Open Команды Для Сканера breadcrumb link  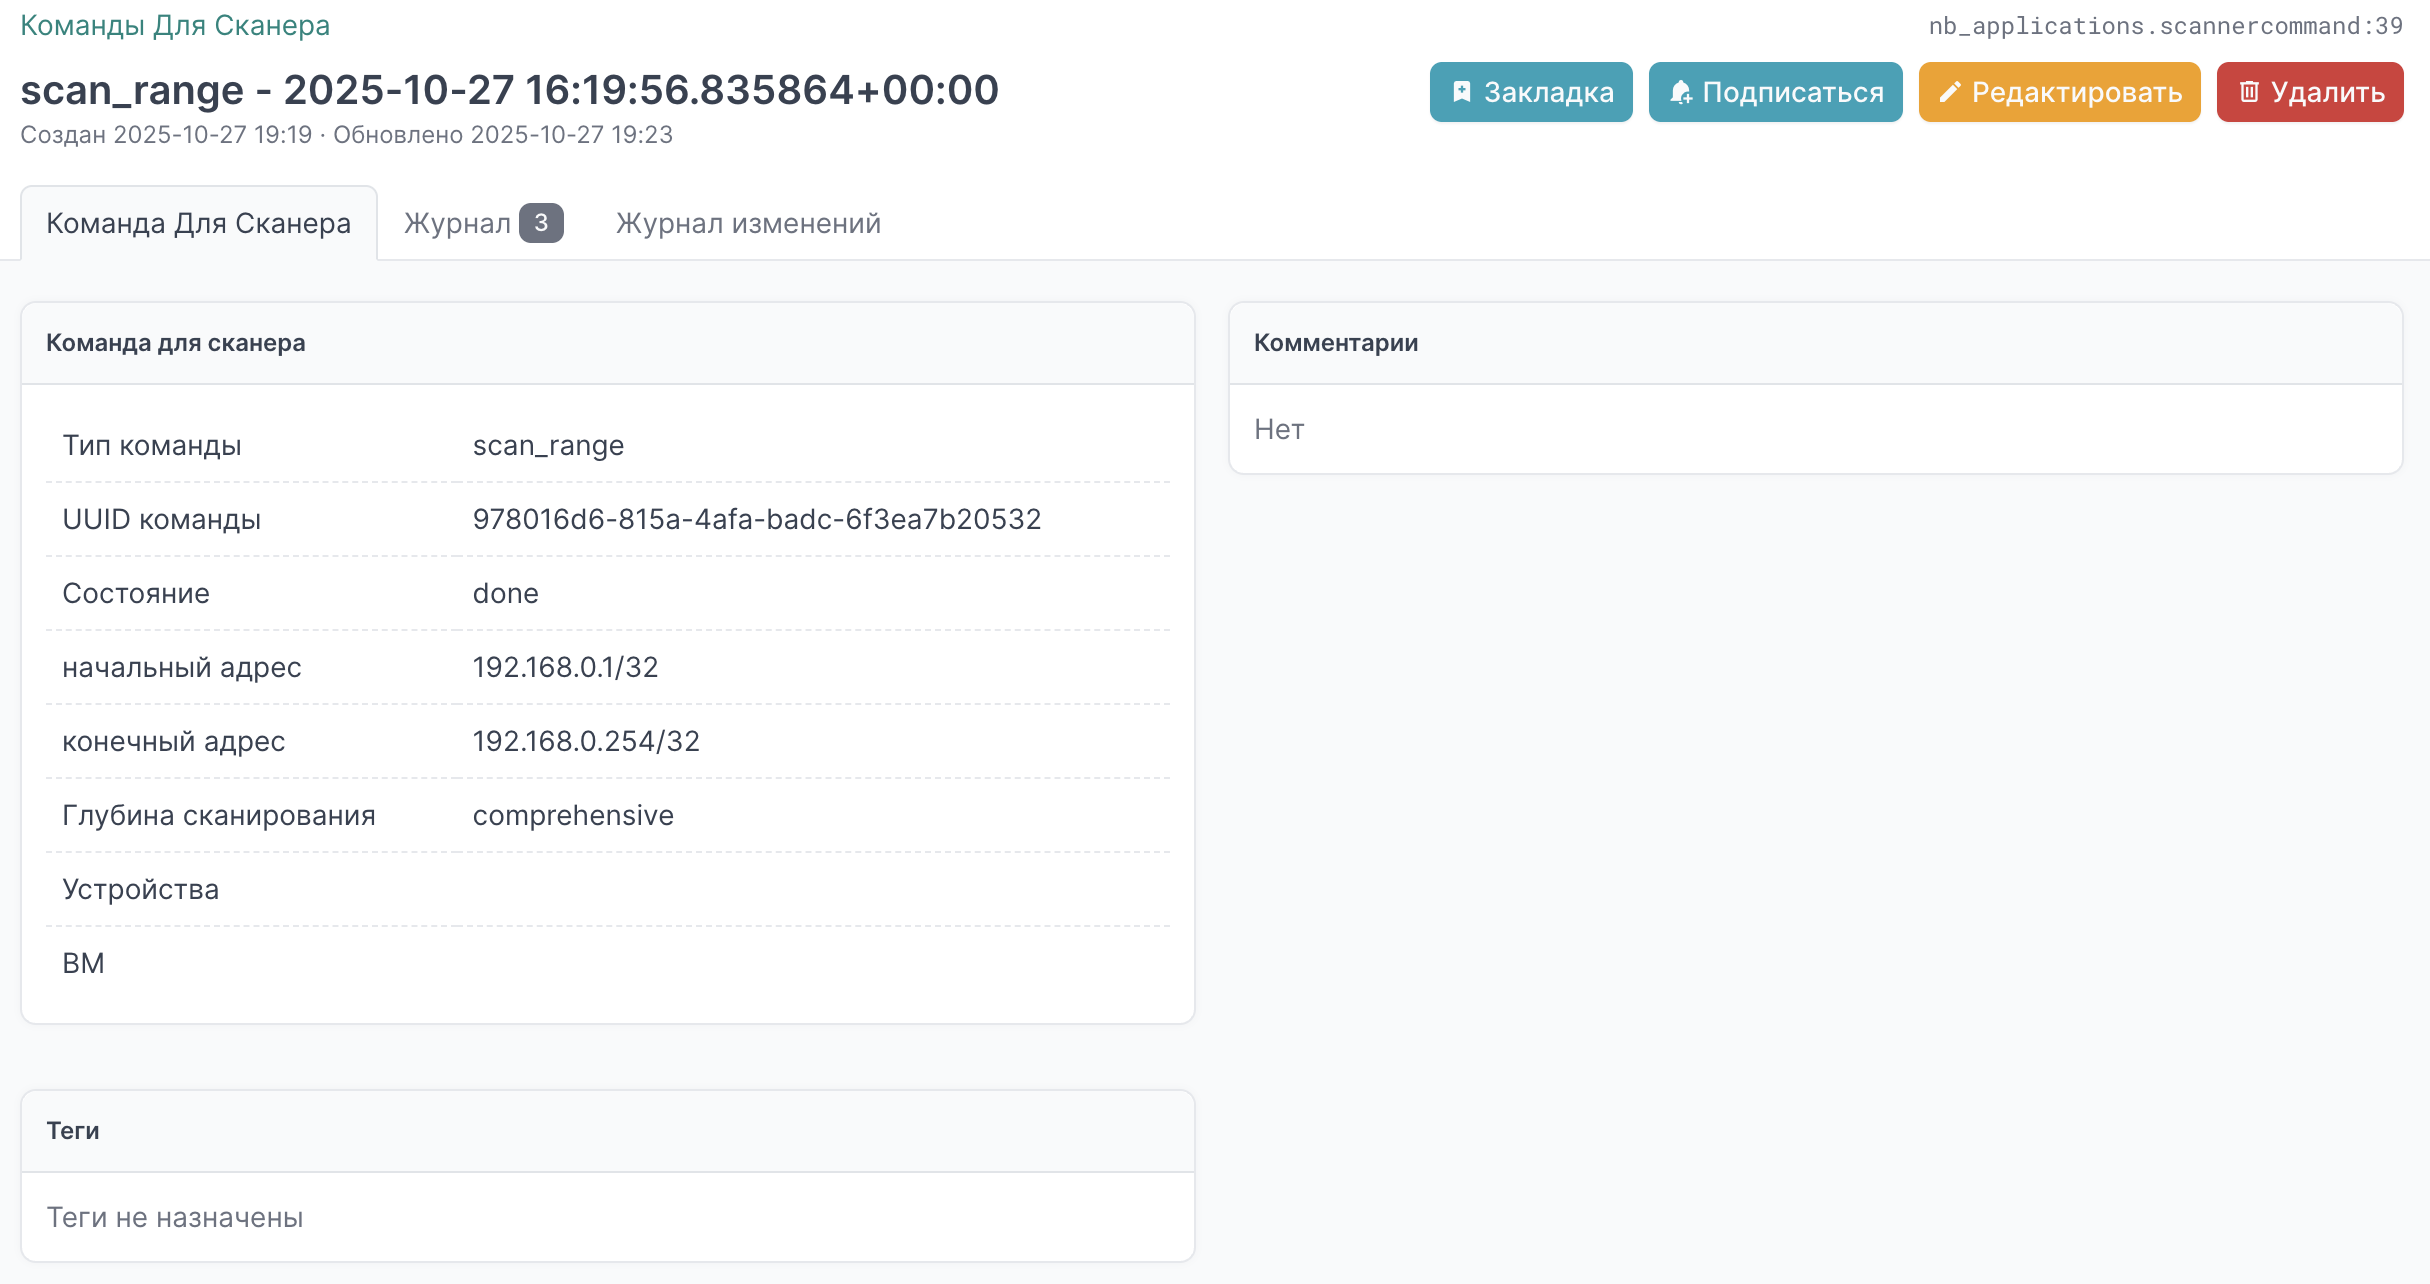175,25
